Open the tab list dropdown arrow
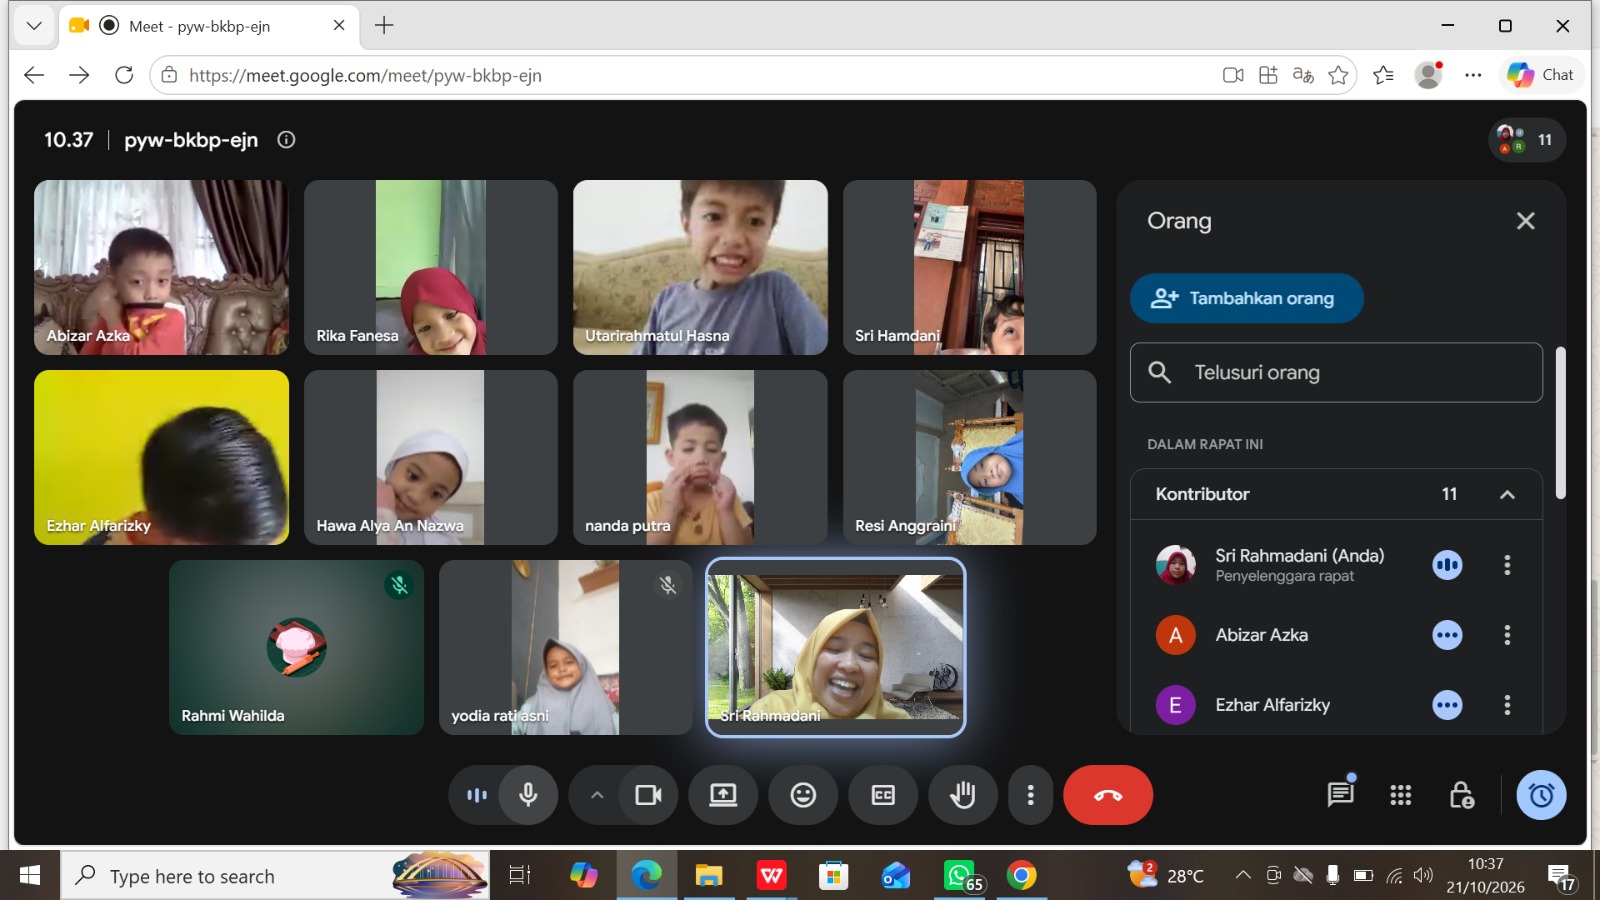This screenshot has width=1600, height=900. pyautogui.click(x=34, y=26)
